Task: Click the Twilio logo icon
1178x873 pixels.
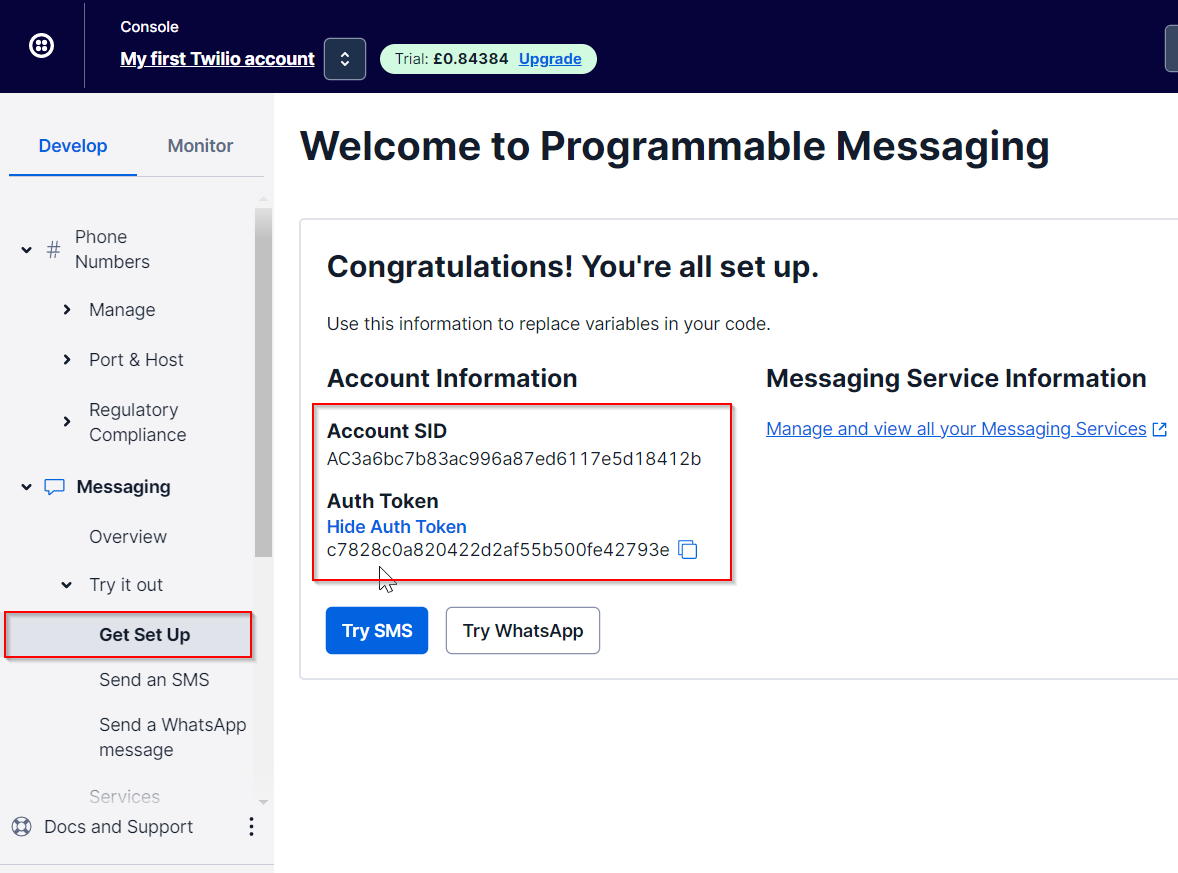Action: [41, 45]
